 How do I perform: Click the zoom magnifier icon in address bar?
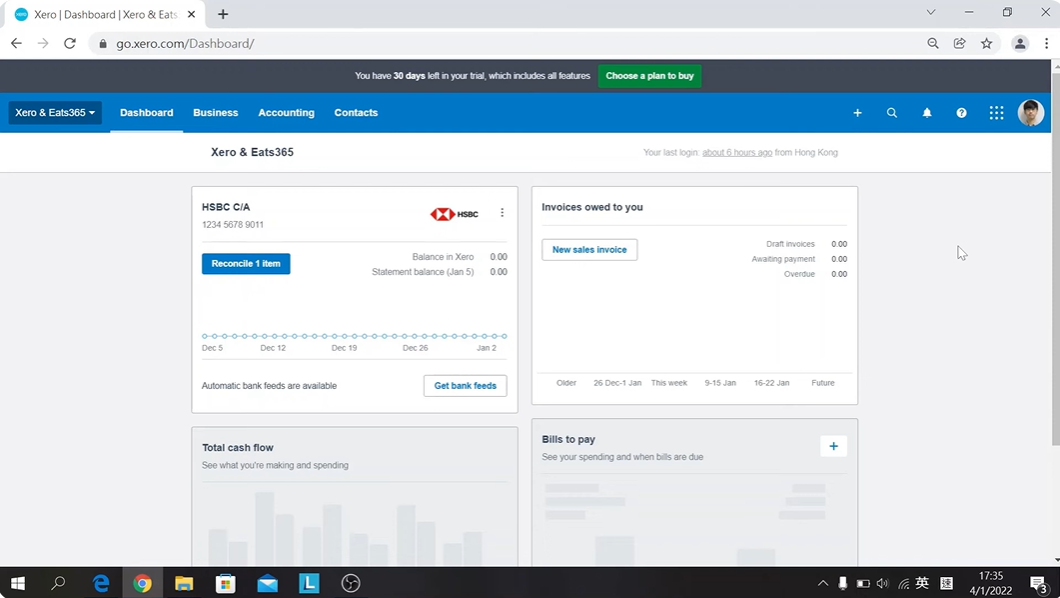933,43
